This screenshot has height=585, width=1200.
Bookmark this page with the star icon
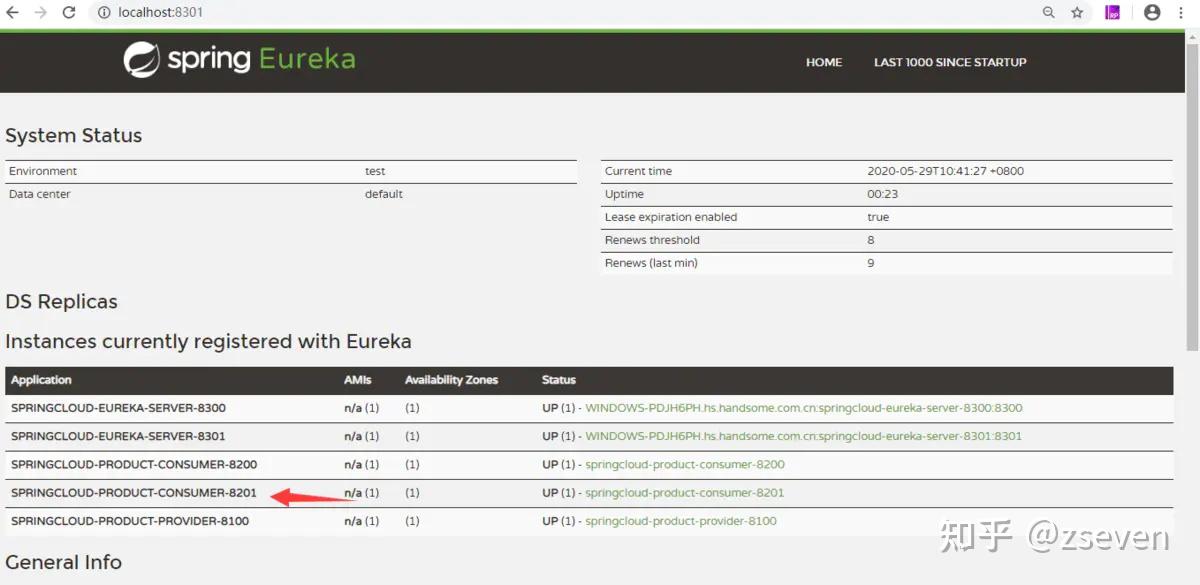(1075, 12)
